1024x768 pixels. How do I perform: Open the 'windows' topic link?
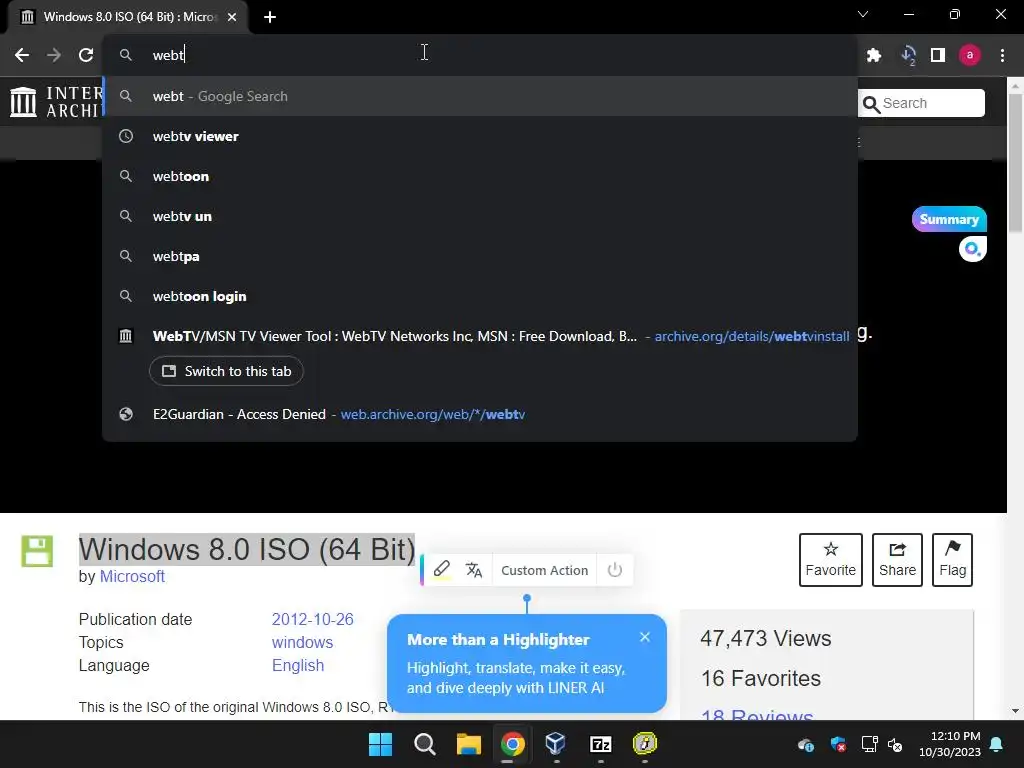pyautogui.click(x=302, y=642)
